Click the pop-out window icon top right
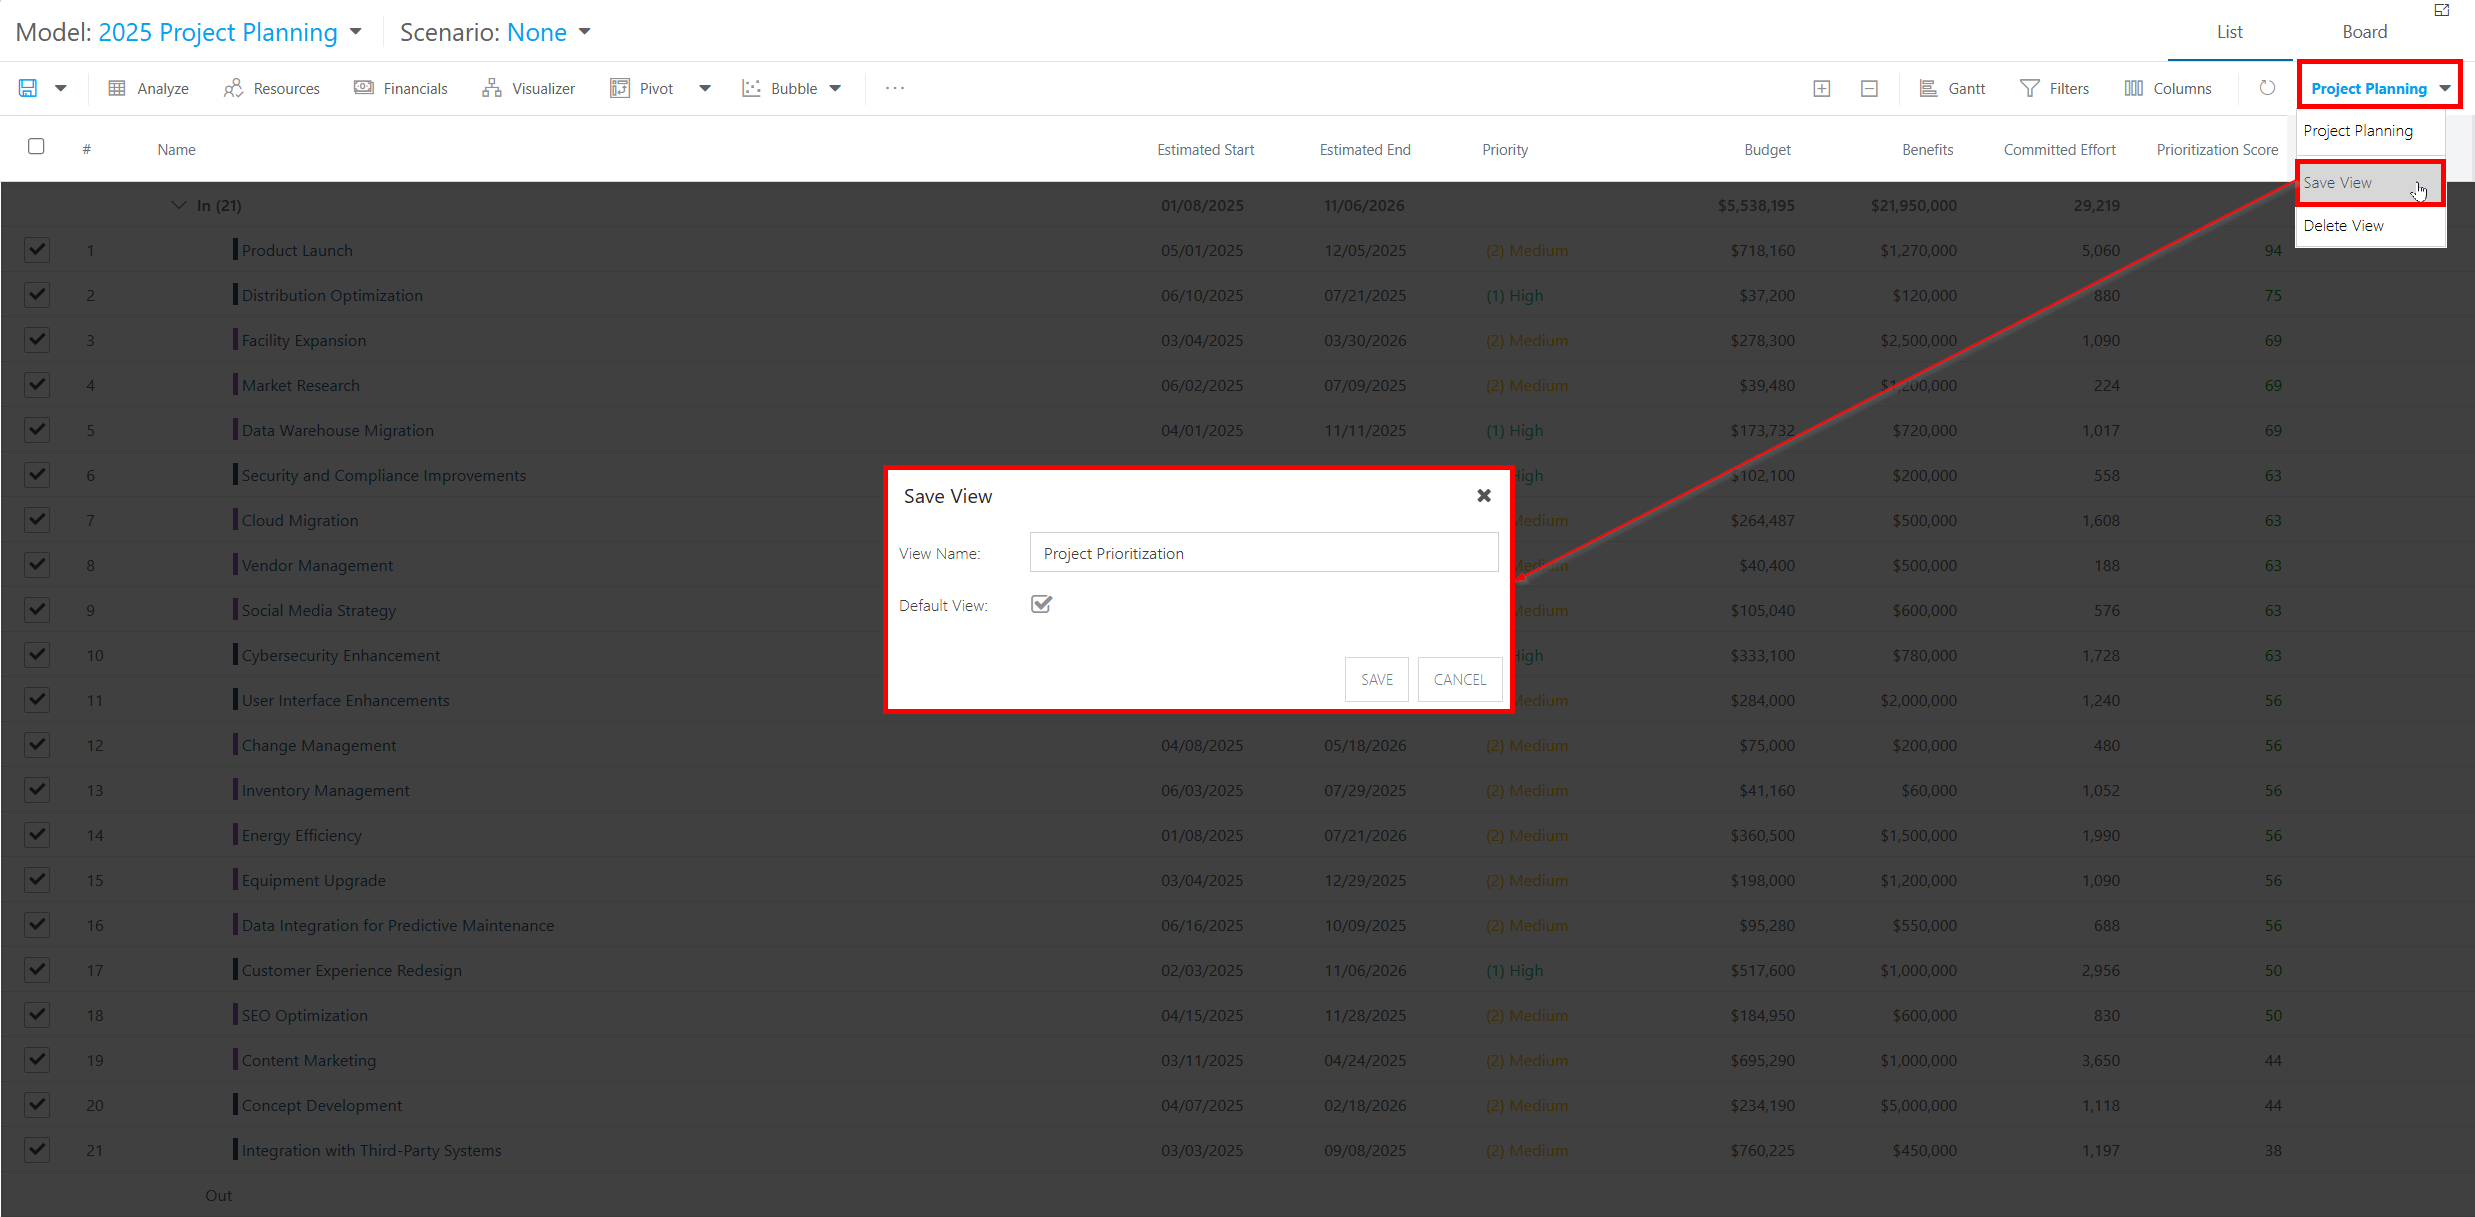The width and height of the screenshot is (2475, 1217). click(2442, 10)
